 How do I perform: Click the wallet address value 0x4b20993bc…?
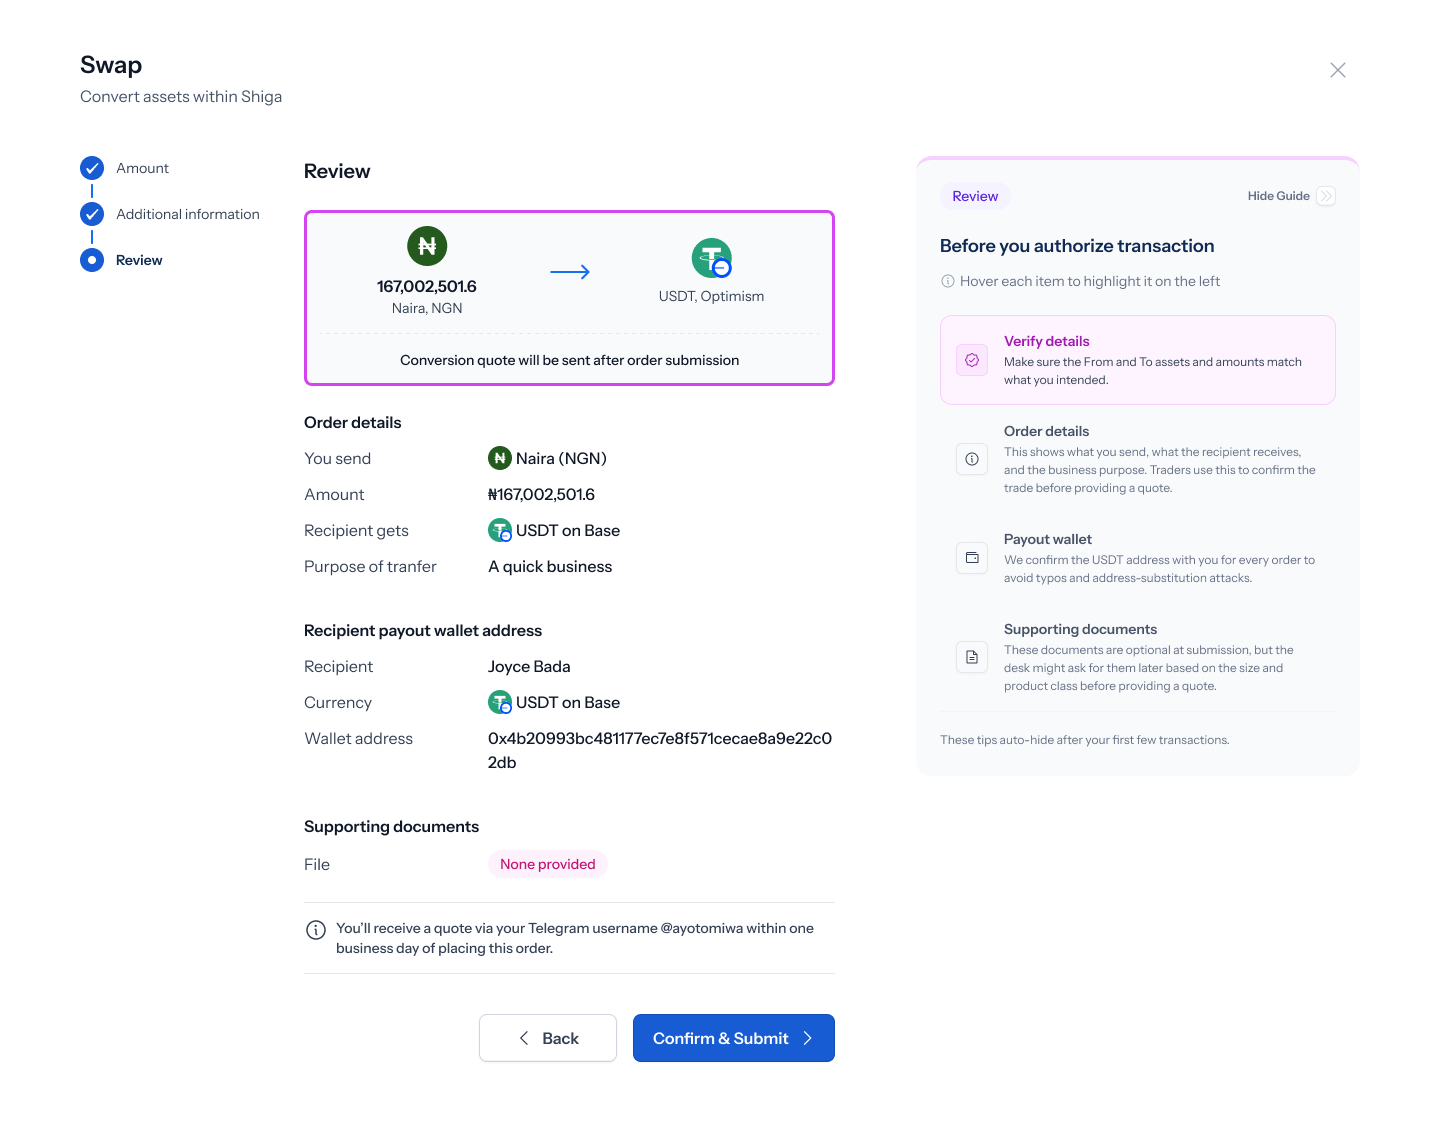click(660, 750)
